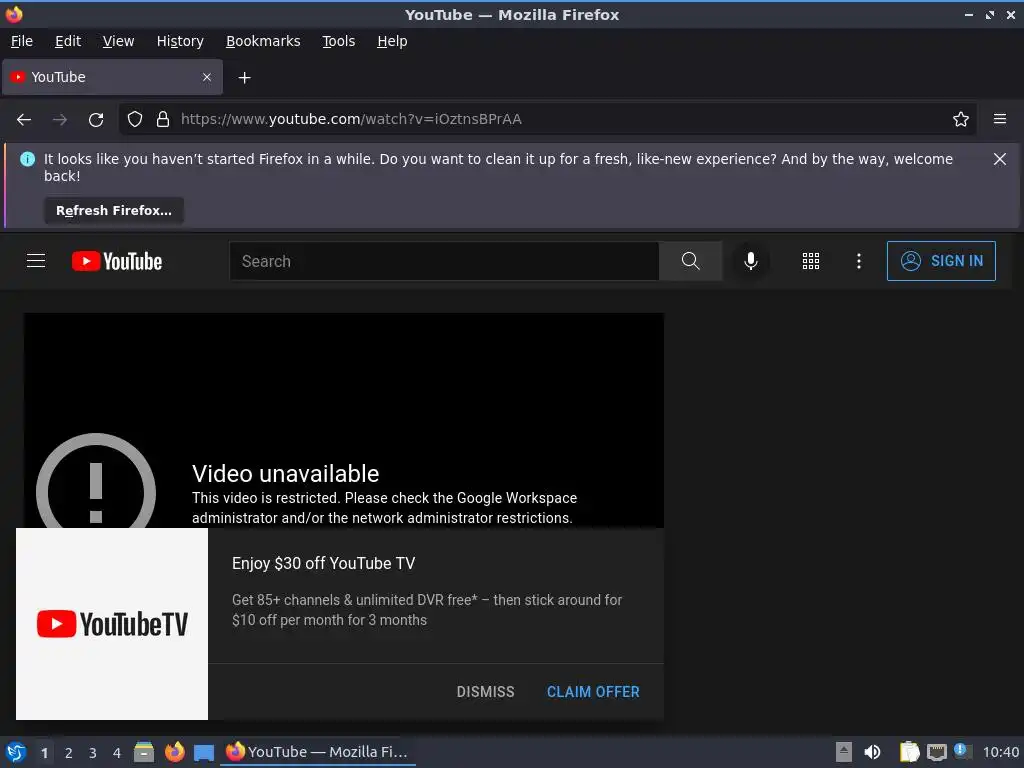
Task: Open the View menu
Action: tap(118, 41)
